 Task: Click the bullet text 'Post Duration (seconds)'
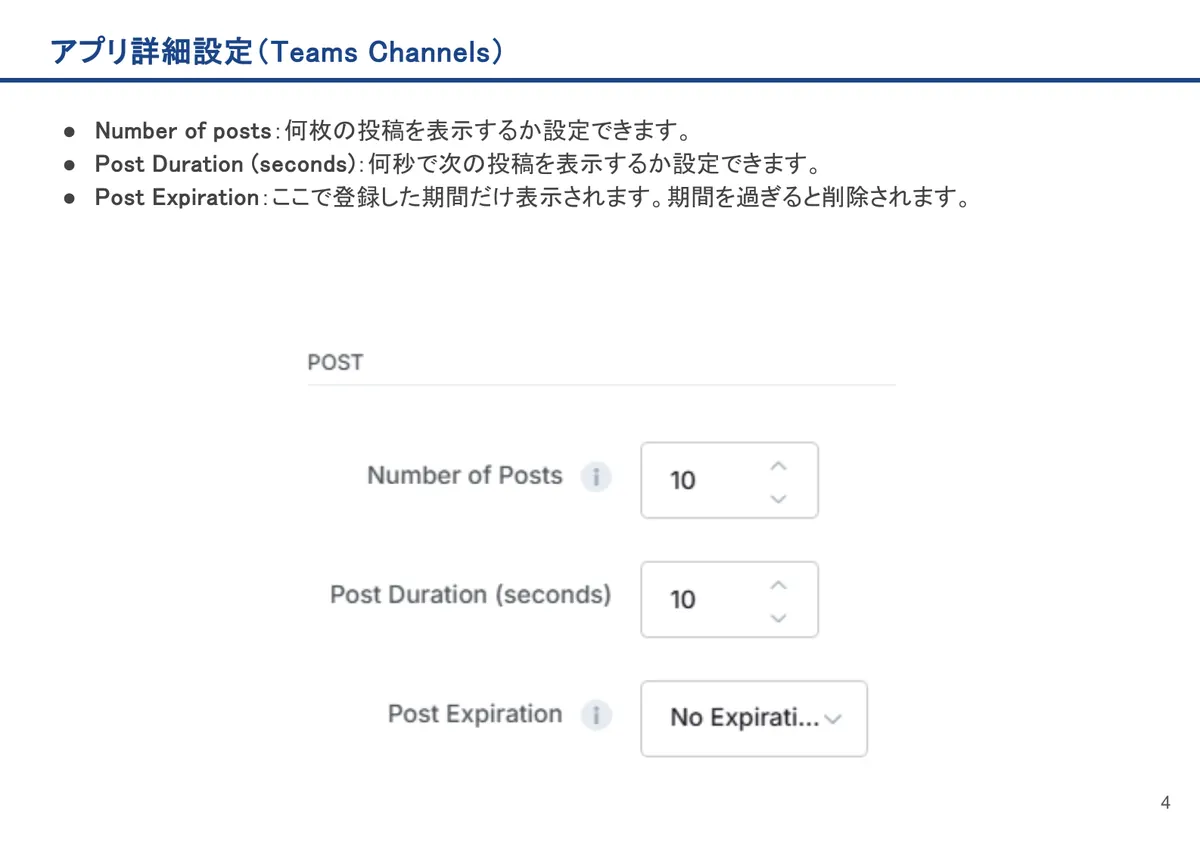click(225, 164)
